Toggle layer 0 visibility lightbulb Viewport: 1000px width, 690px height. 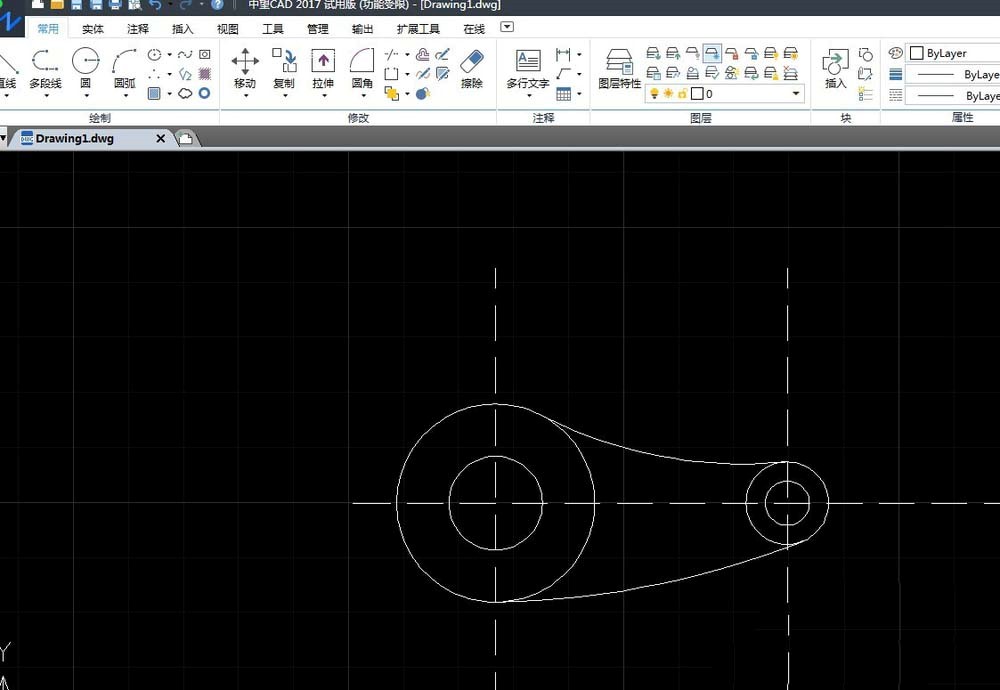pyautogui.click(x=655, y=93)
